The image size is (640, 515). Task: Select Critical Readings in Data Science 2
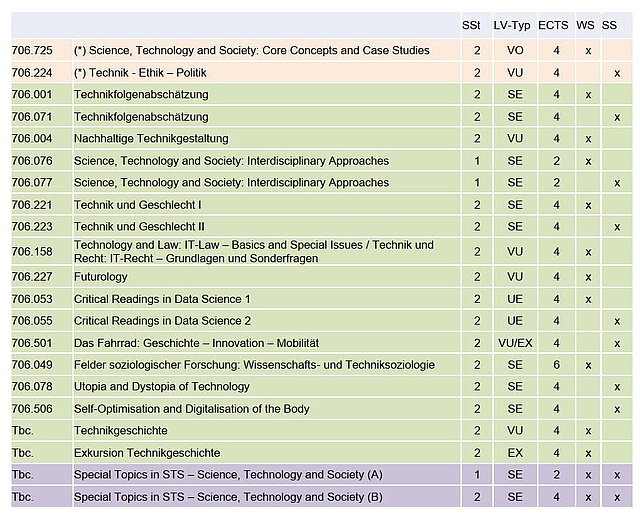[x=162, y=321]
